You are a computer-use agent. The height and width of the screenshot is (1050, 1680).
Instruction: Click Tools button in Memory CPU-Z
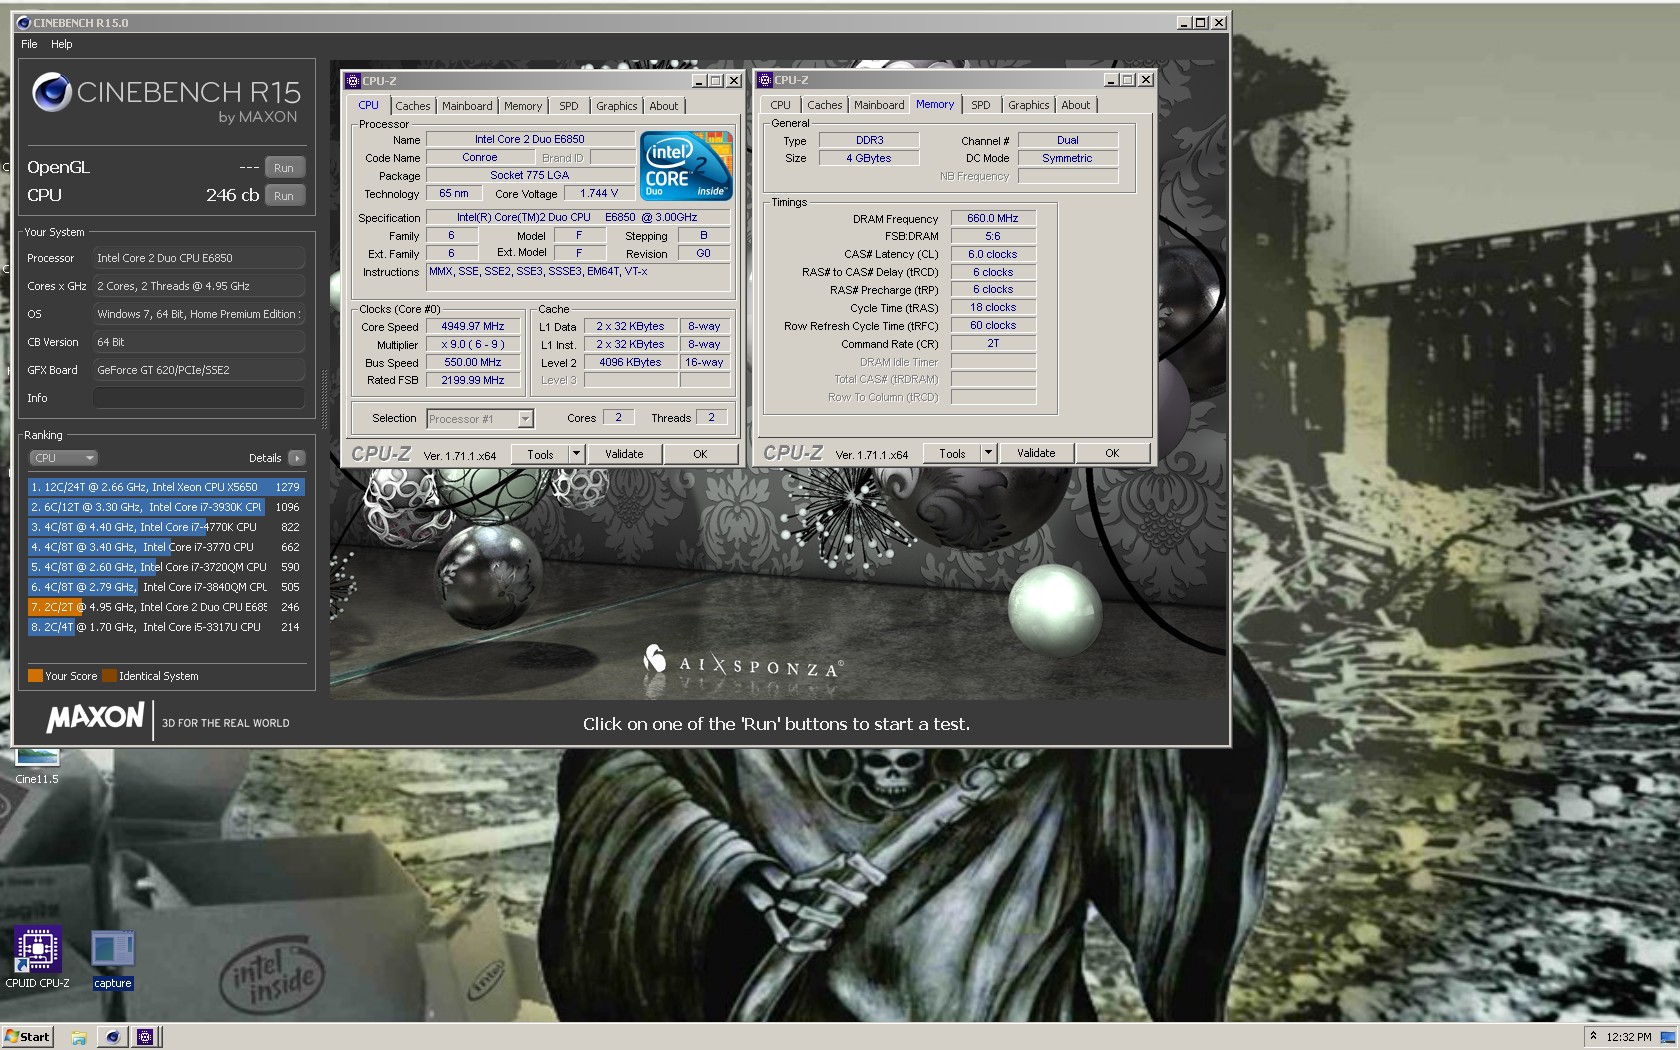coord(952,453)
